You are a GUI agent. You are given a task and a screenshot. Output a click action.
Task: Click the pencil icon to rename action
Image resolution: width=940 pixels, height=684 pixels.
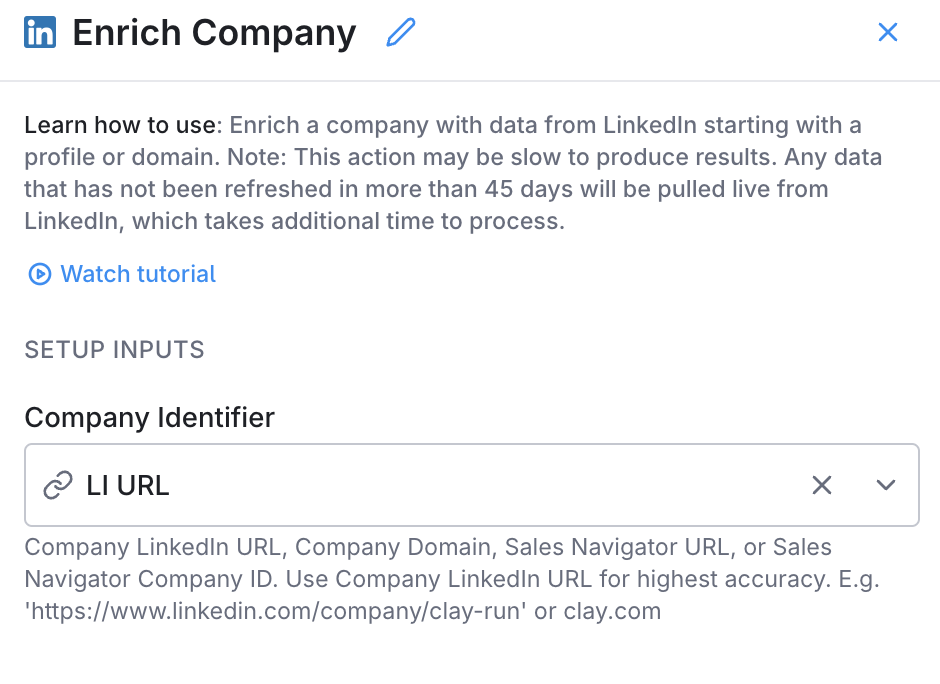point(400,33)
